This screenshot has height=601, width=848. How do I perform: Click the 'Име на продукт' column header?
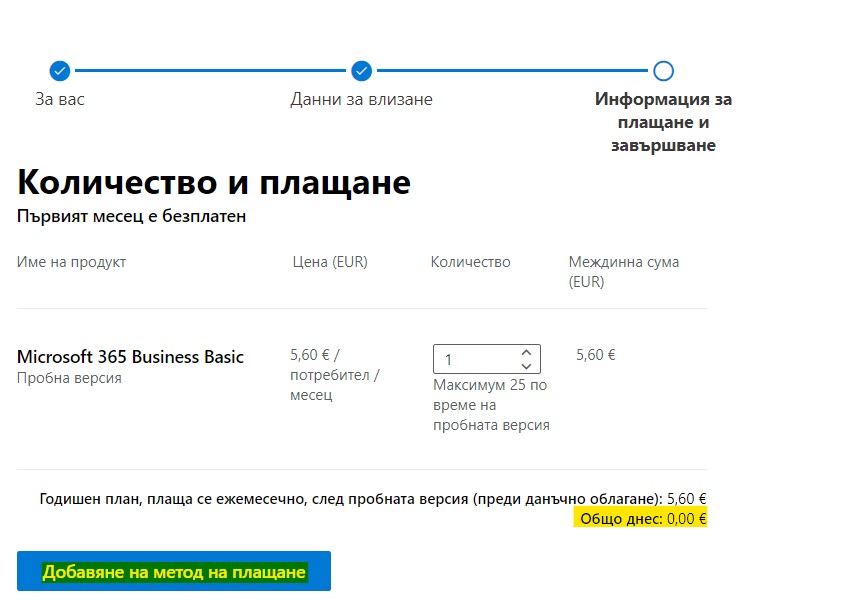[x=71, y=262]
